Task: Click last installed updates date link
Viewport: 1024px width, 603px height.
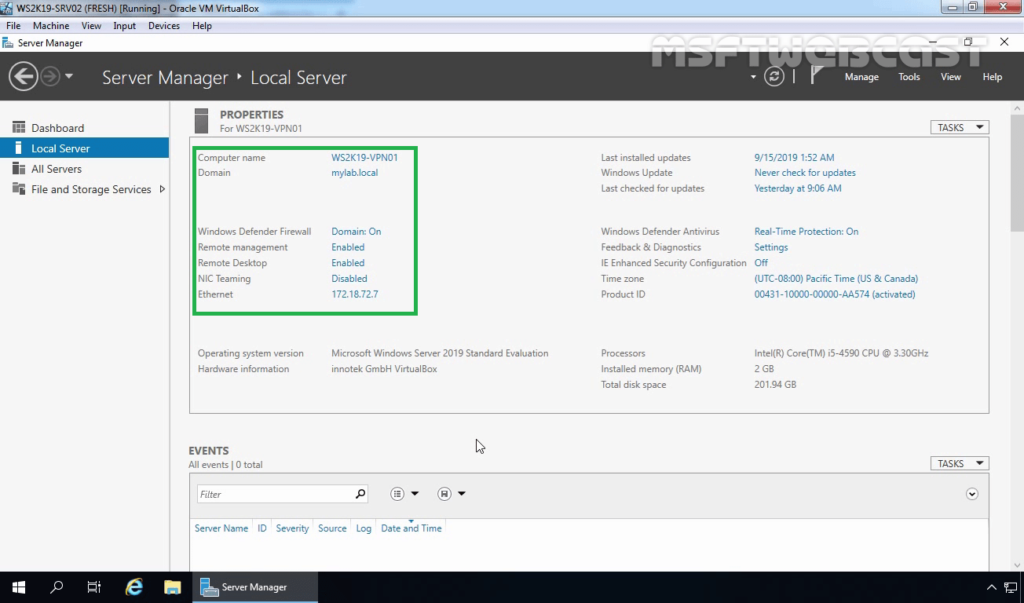Action: pos(794,157)
